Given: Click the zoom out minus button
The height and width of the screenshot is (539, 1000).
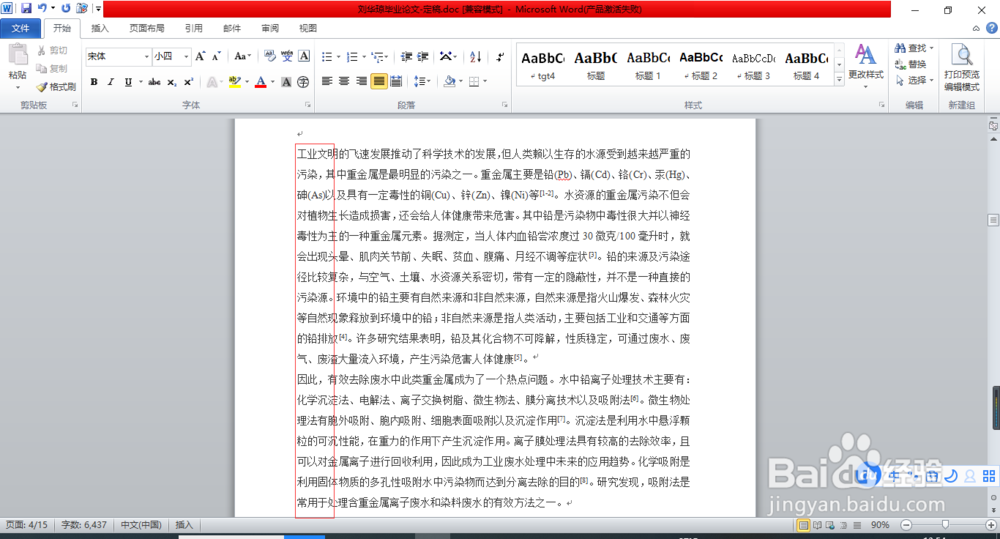Looking at the screenshot, I should (906, 525).
